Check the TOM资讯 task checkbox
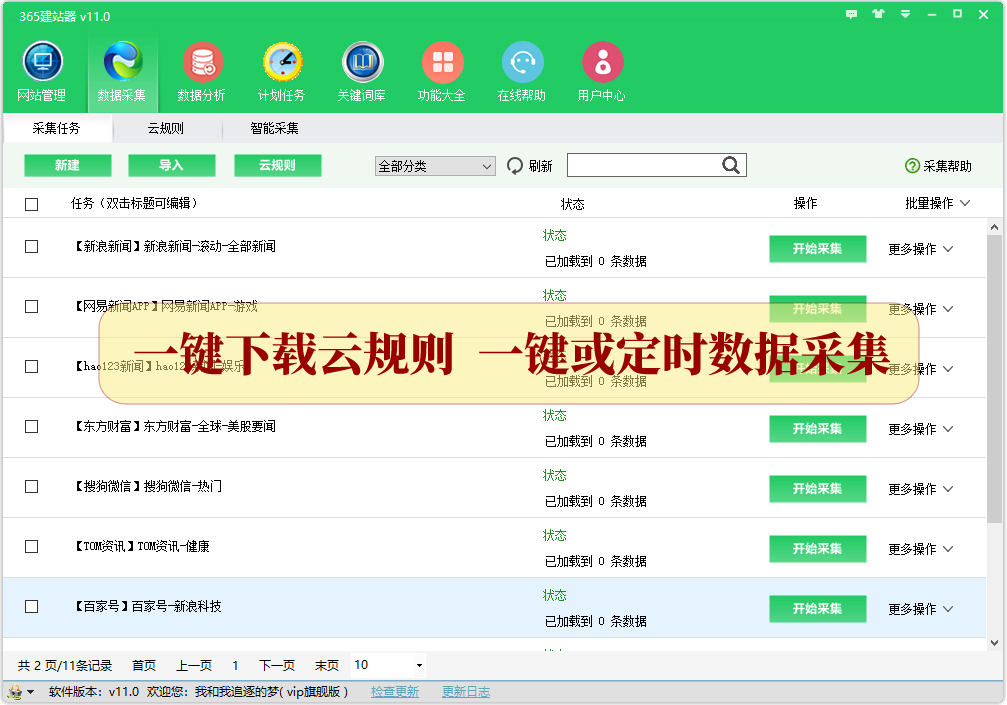Image resolution: width=1007 pixels, height=705 pixels. tap(31, 546)
